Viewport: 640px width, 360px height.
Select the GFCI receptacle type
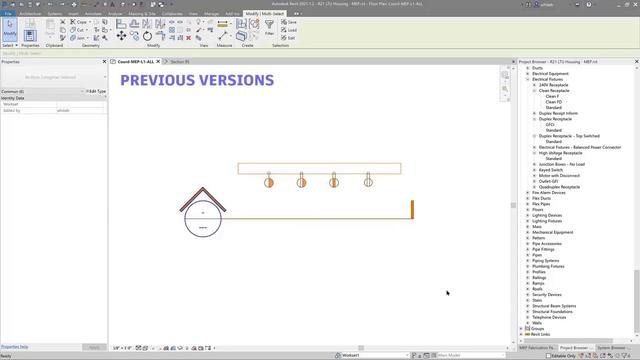[550, 124]
